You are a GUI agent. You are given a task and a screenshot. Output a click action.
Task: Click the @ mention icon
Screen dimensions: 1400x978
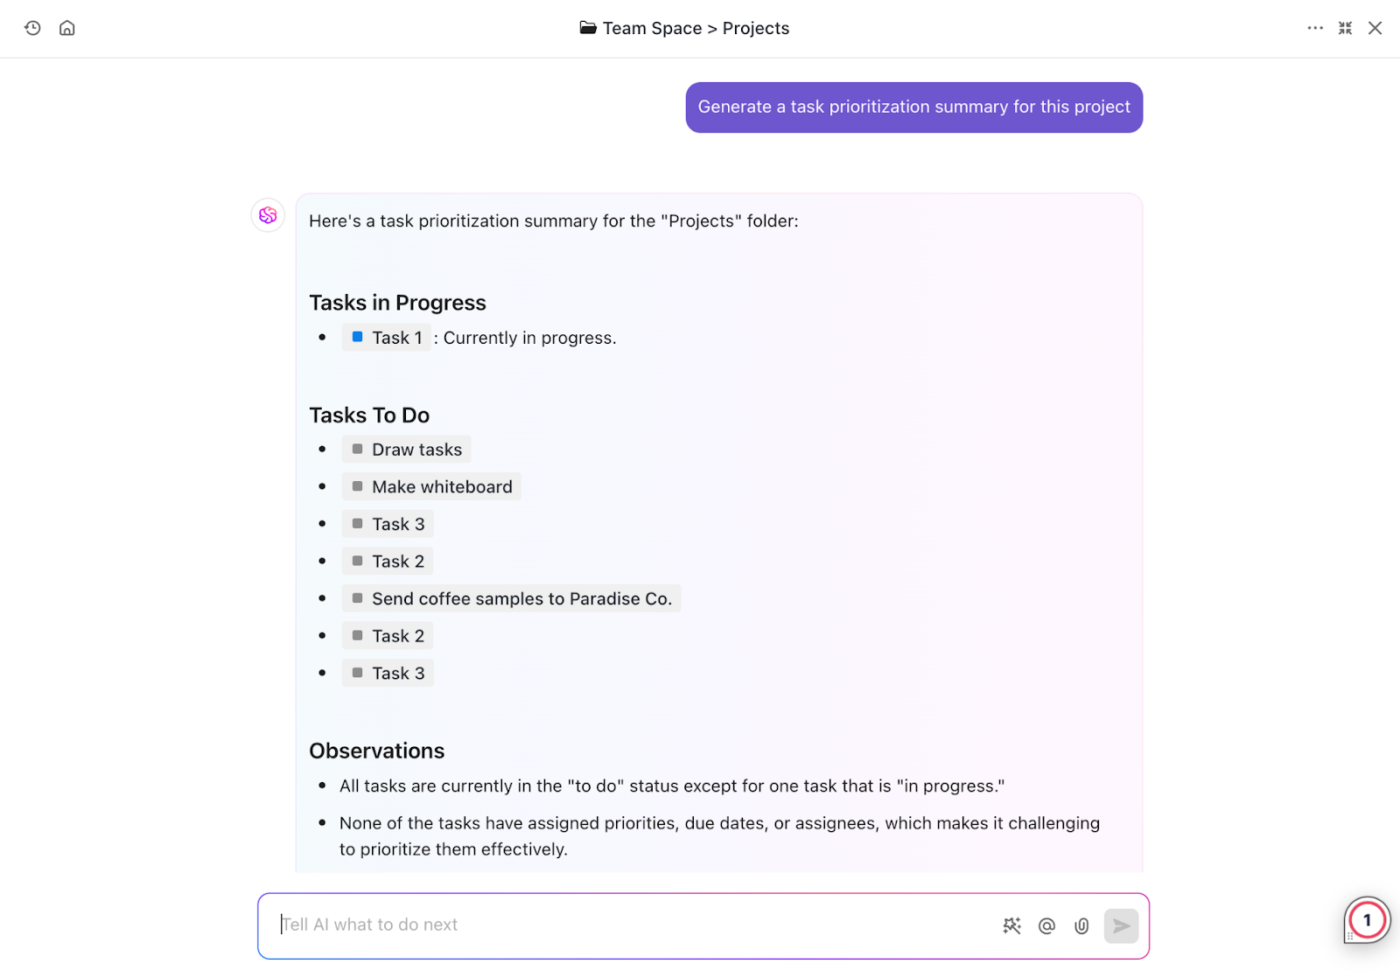point(1047,926)
